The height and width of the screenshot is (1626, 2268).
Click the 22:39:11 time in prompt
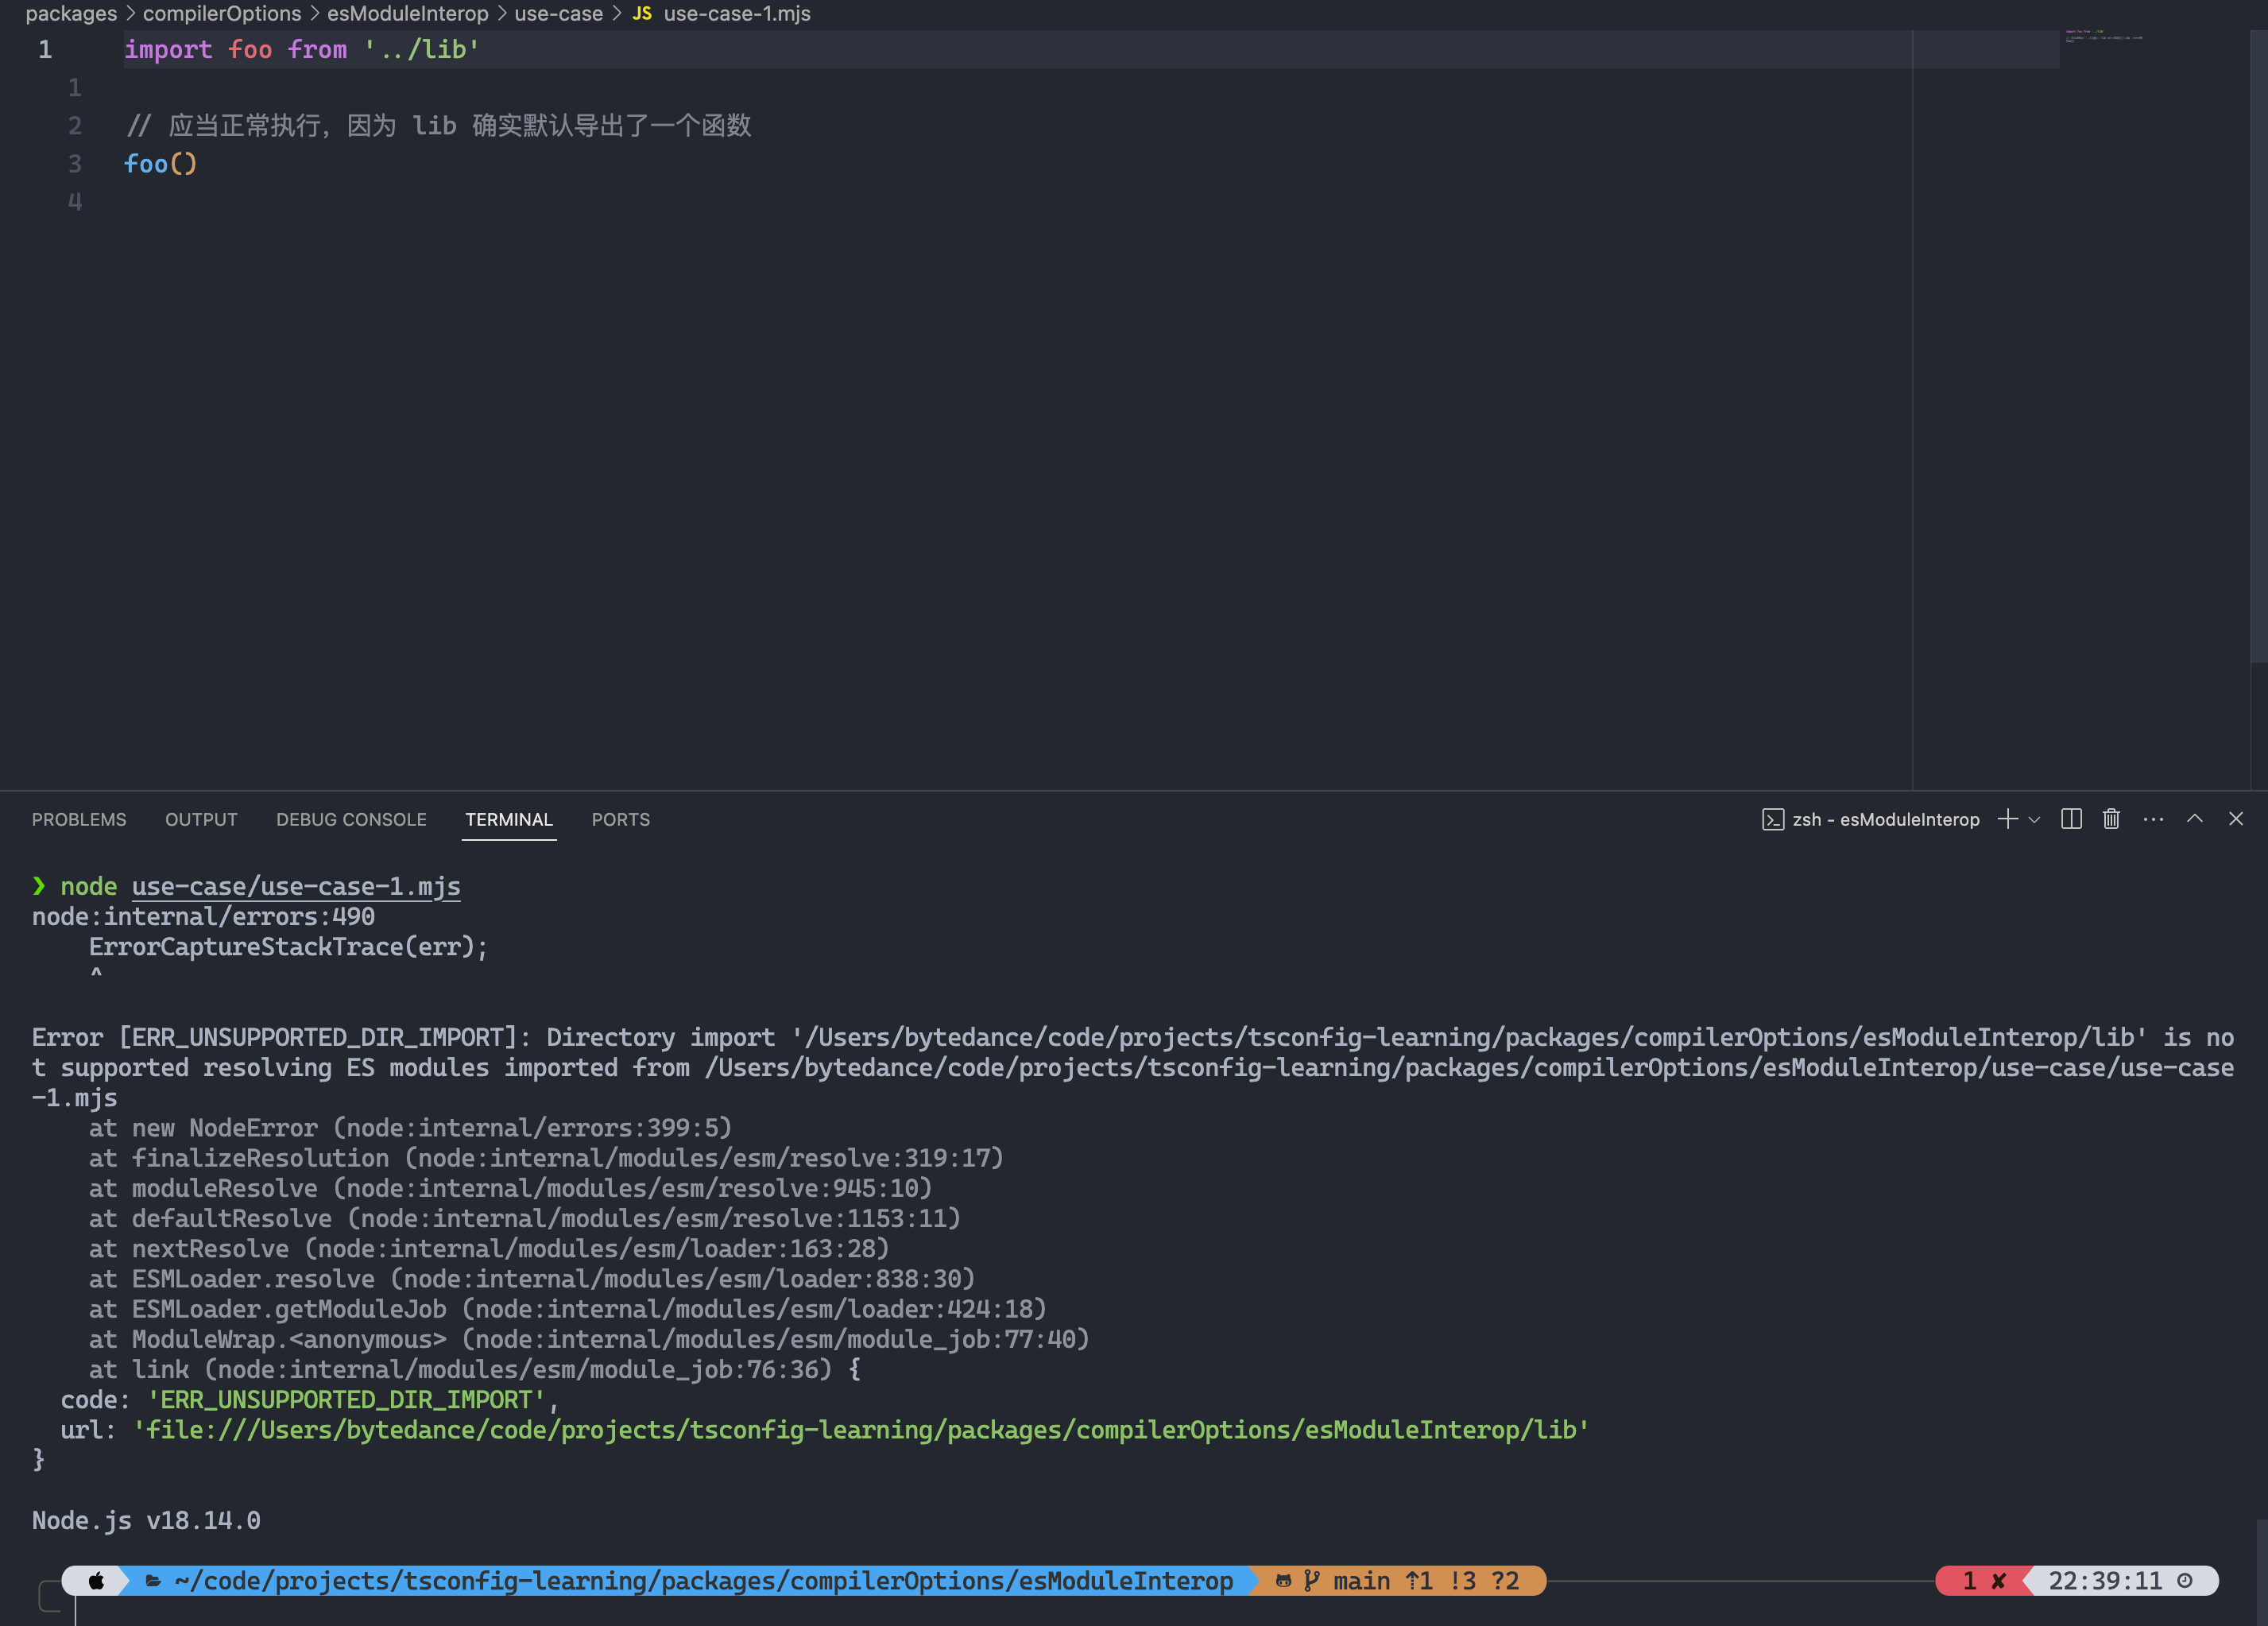pos(2105,1580)
